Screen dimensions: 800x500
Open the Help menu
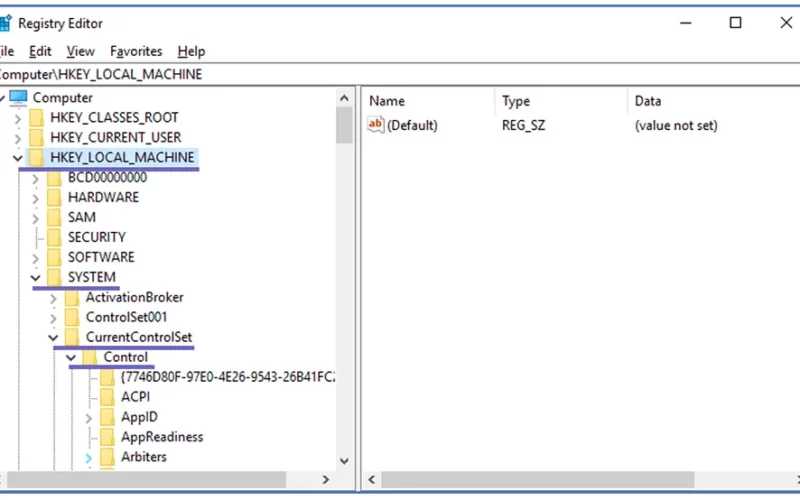tap(191, 51)
